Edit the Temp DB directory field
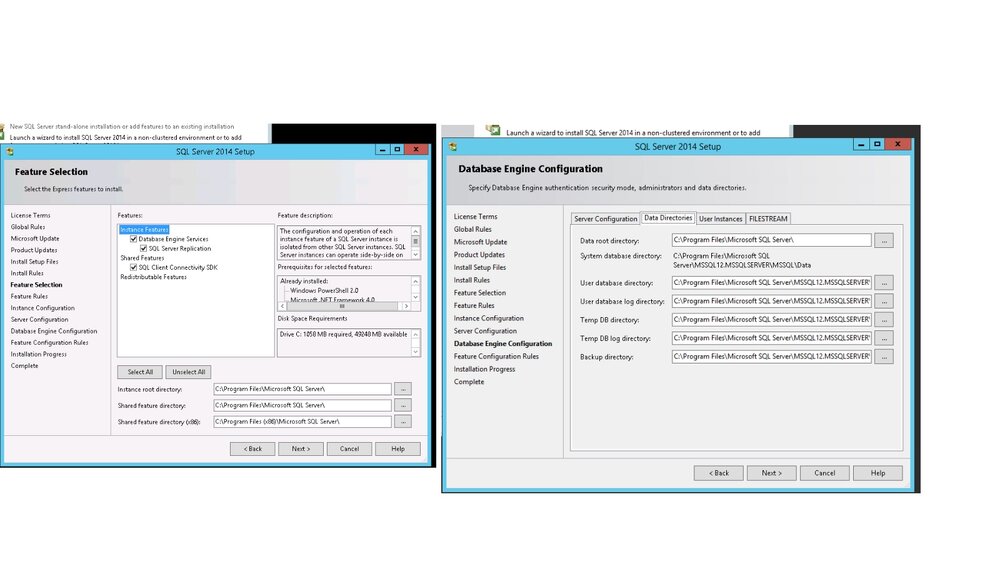 pyautogui.click(x=772, y=320)
